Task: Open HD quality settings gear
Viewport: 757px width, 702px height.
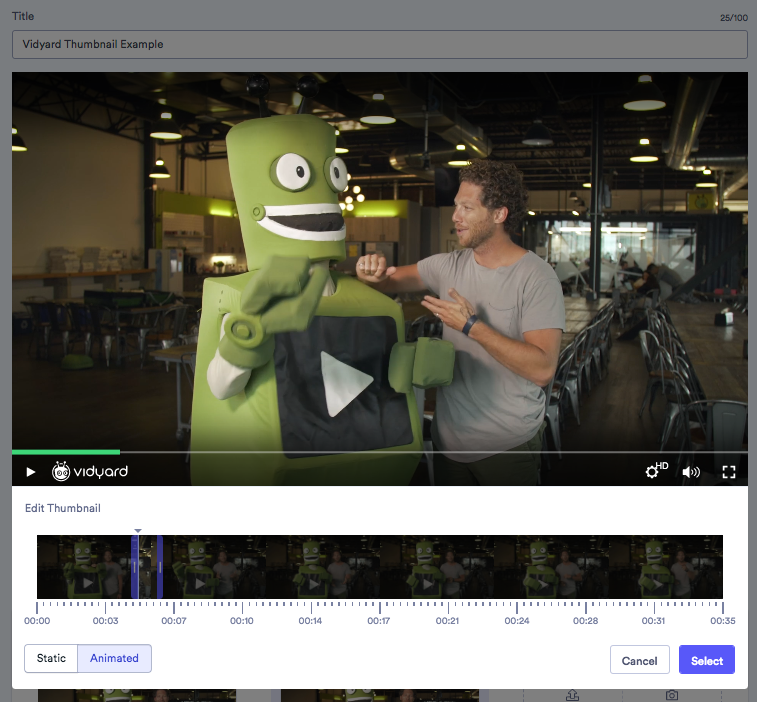Action: 656,470
